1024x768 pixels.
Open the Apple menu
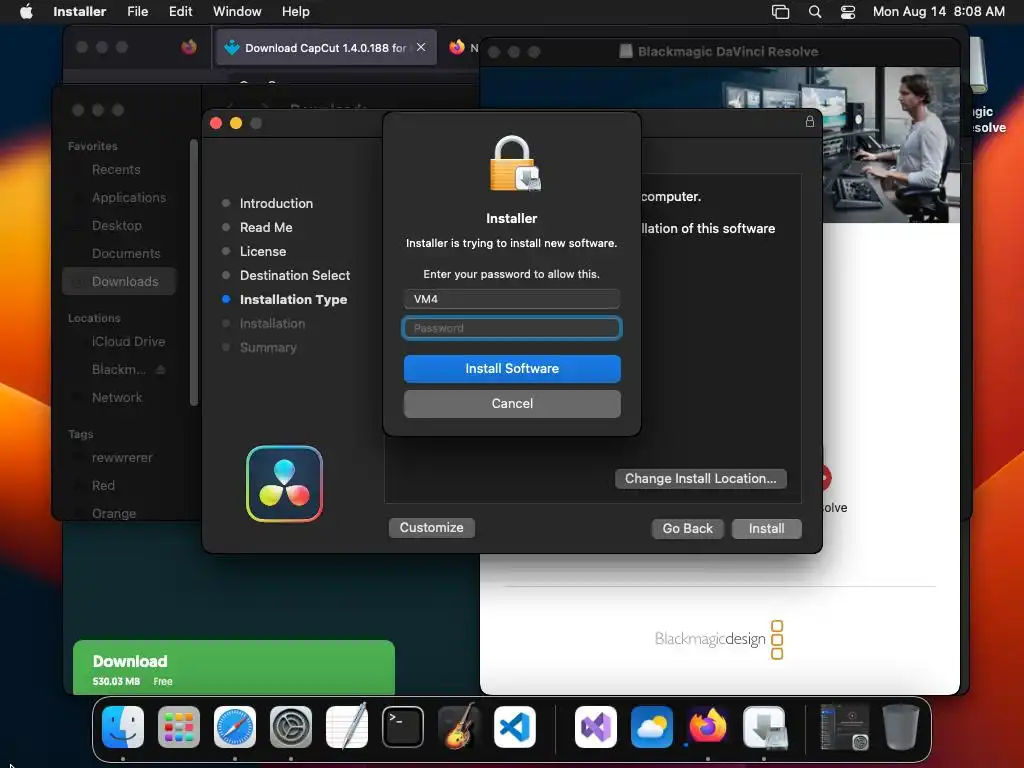pyautogui.click(x=26, y=11)
